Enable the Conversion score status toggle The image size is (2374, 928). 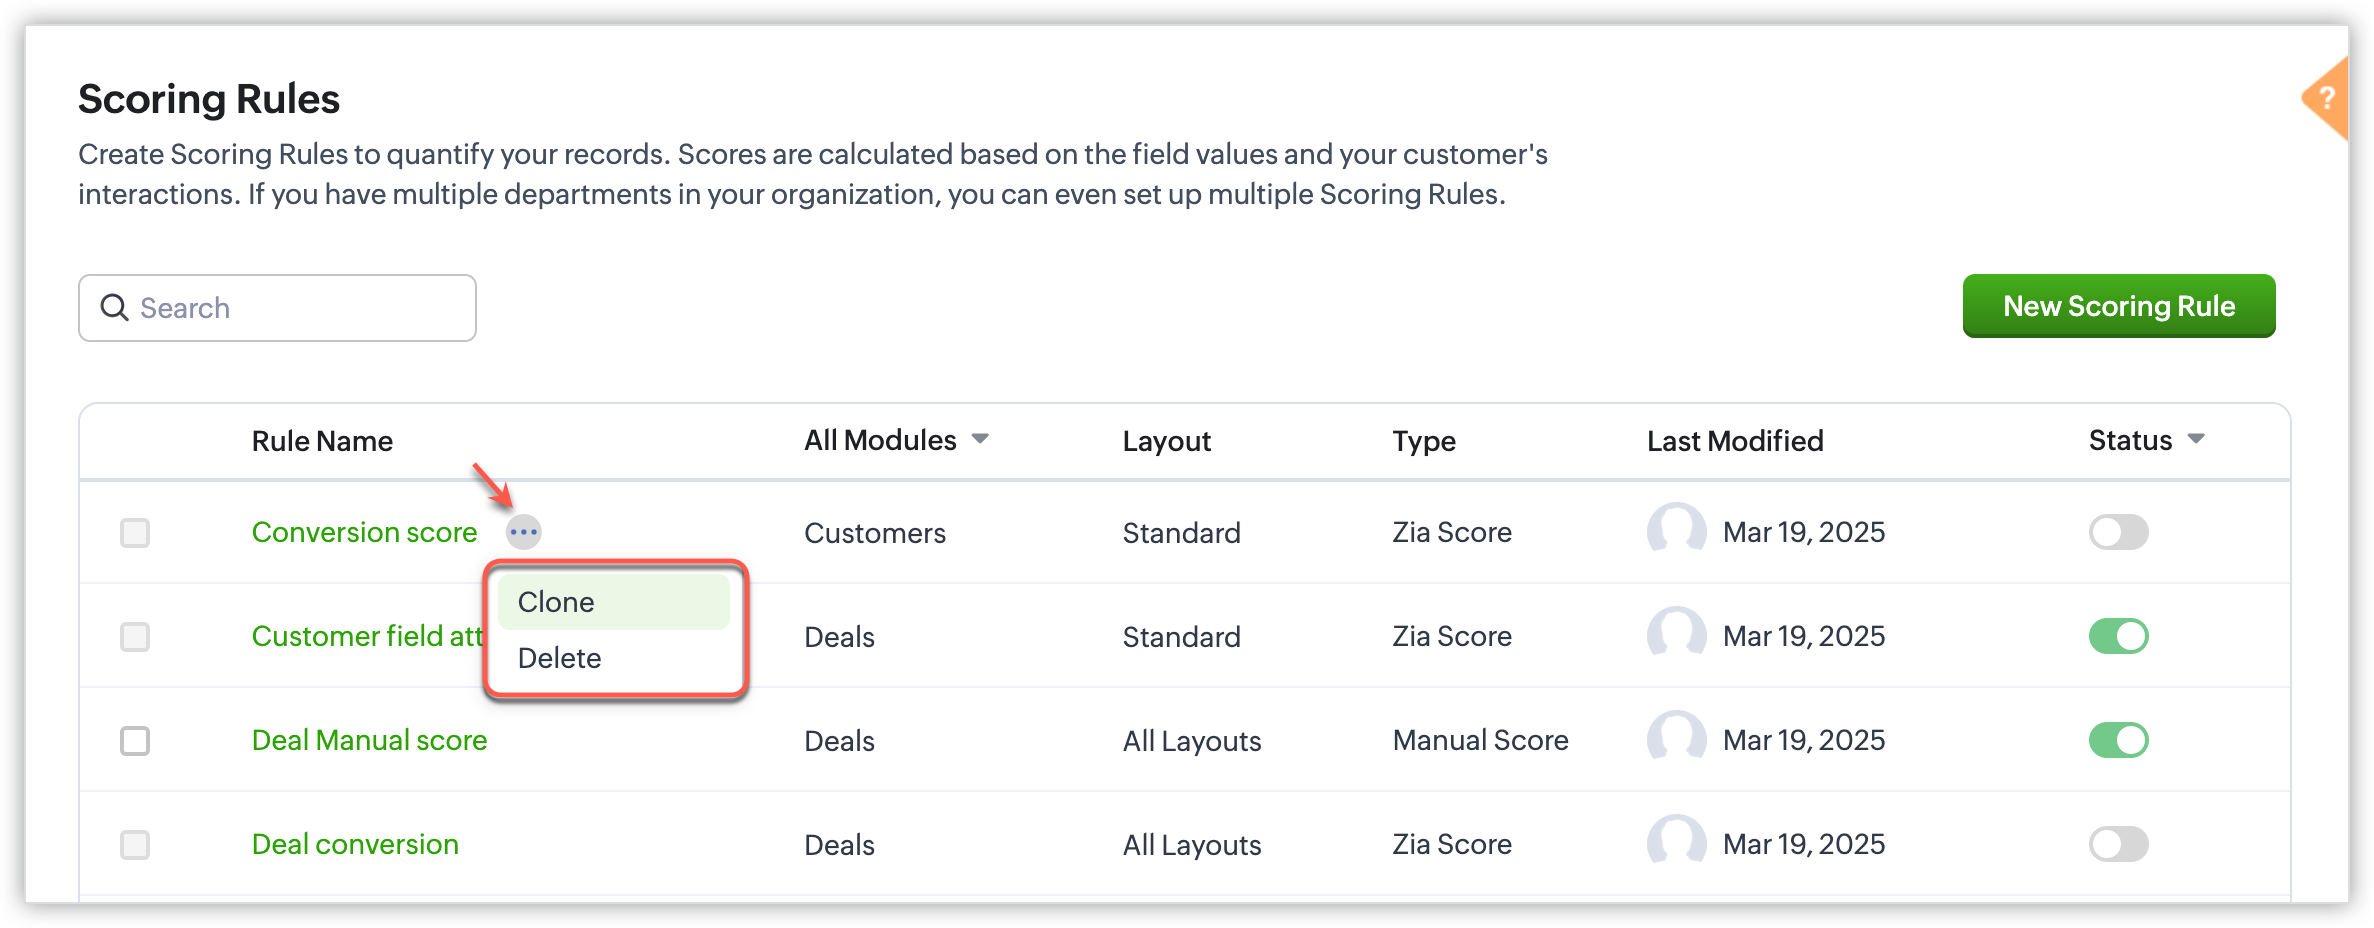coord(2118,532)
